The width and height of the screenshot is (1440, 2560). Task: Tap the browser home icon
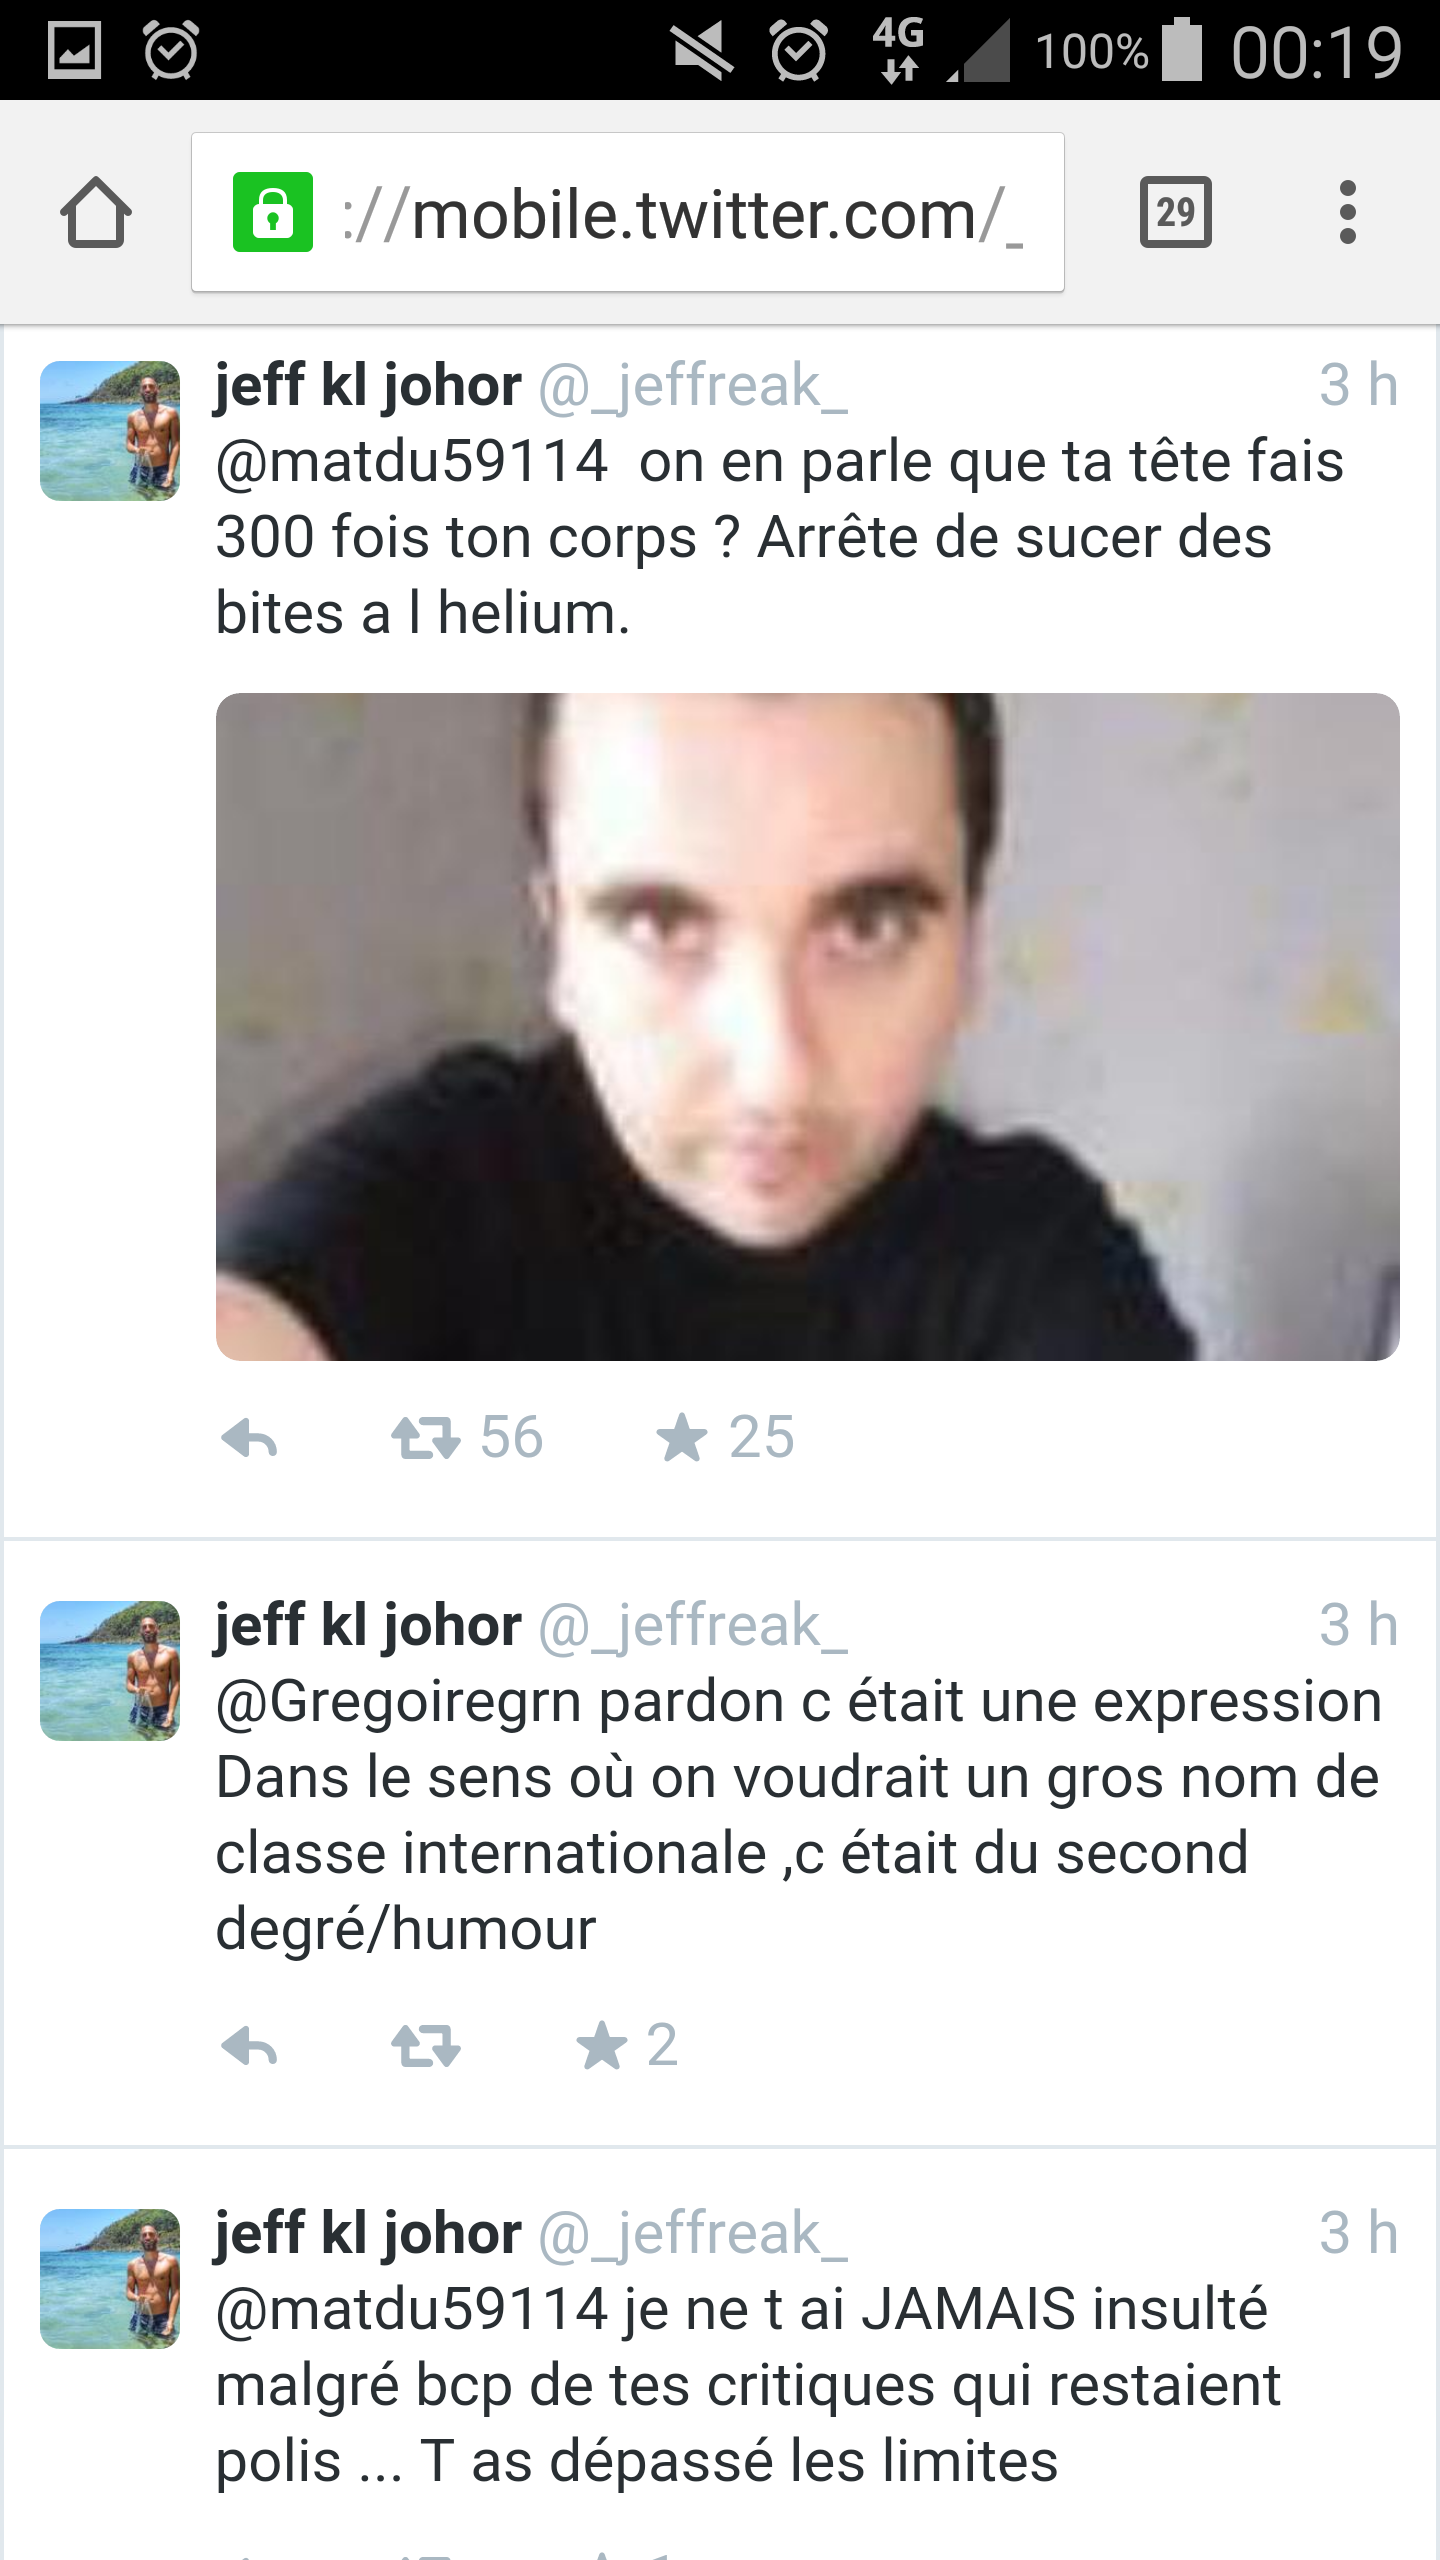click(x=96, y=212)
